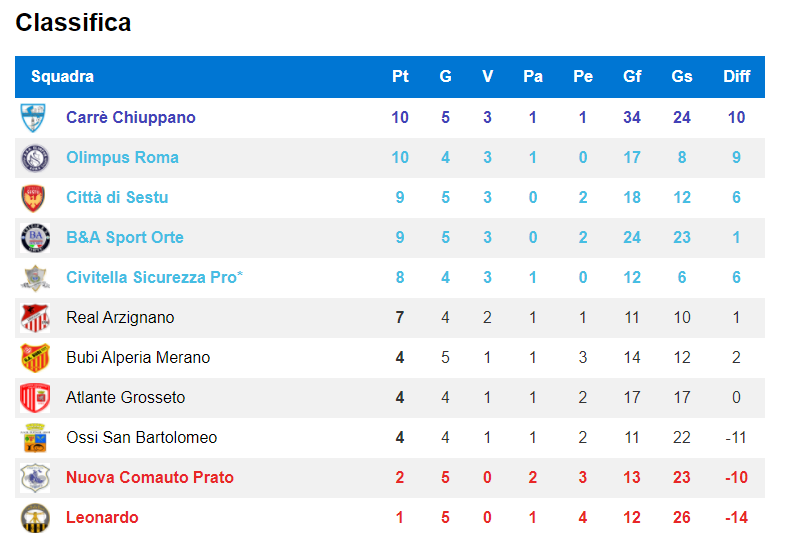Click the Olimpus Roma team logo
This screenshot has width=809, height=555.
(x=35, y=158)
